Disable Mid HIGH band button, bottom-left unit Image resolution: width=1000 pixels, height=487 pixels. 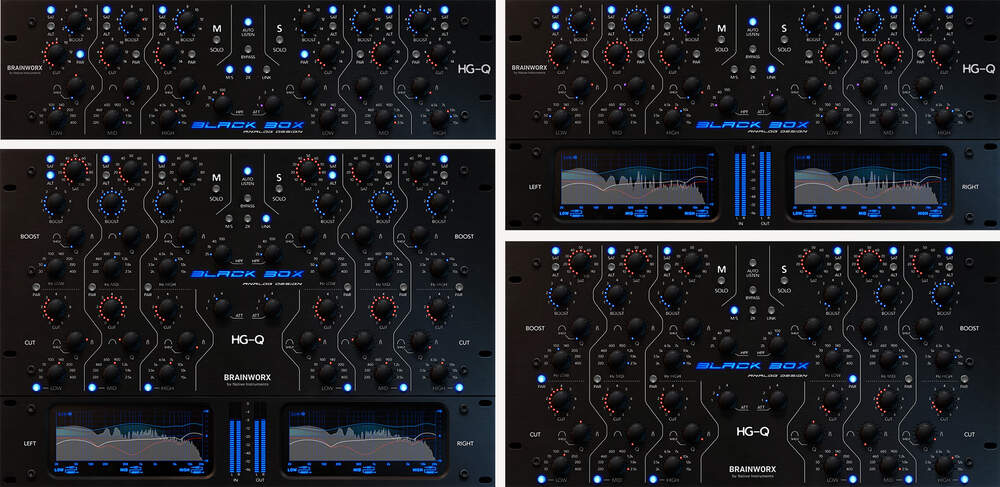pyautogui.click(x=148, y=388)
